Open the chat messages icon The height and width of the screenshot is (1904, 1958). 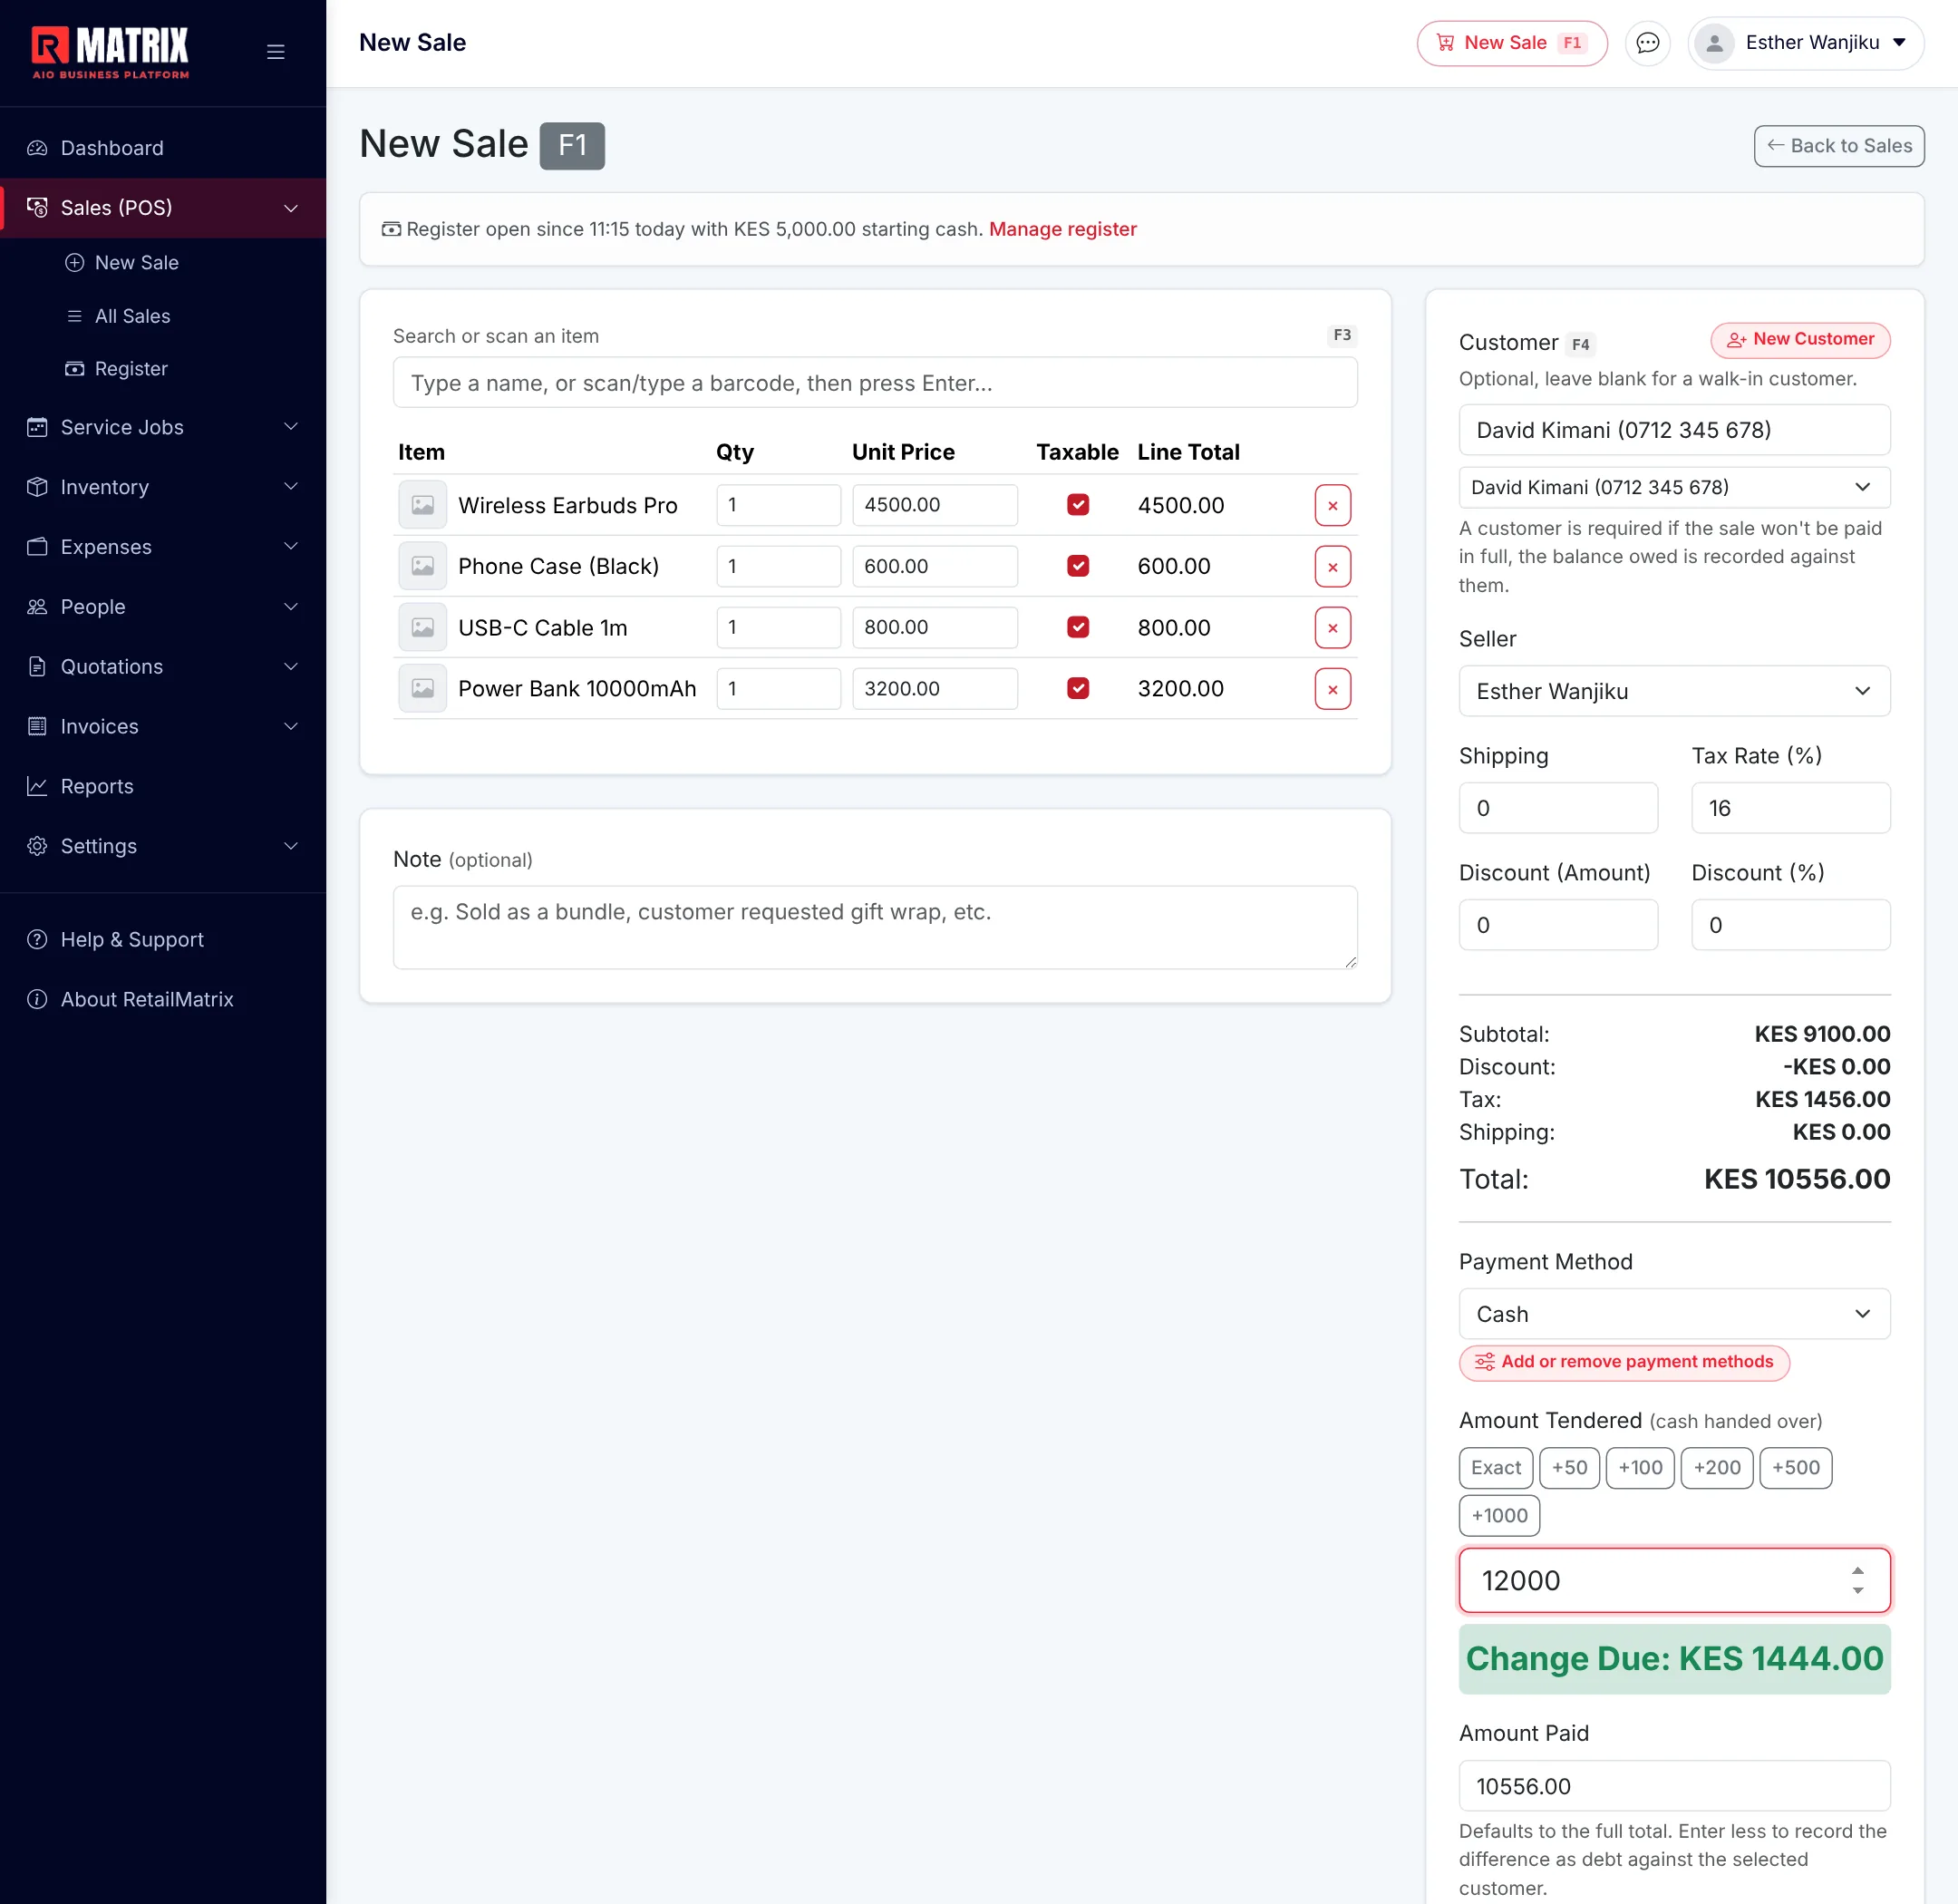[x=1648, y=43]
